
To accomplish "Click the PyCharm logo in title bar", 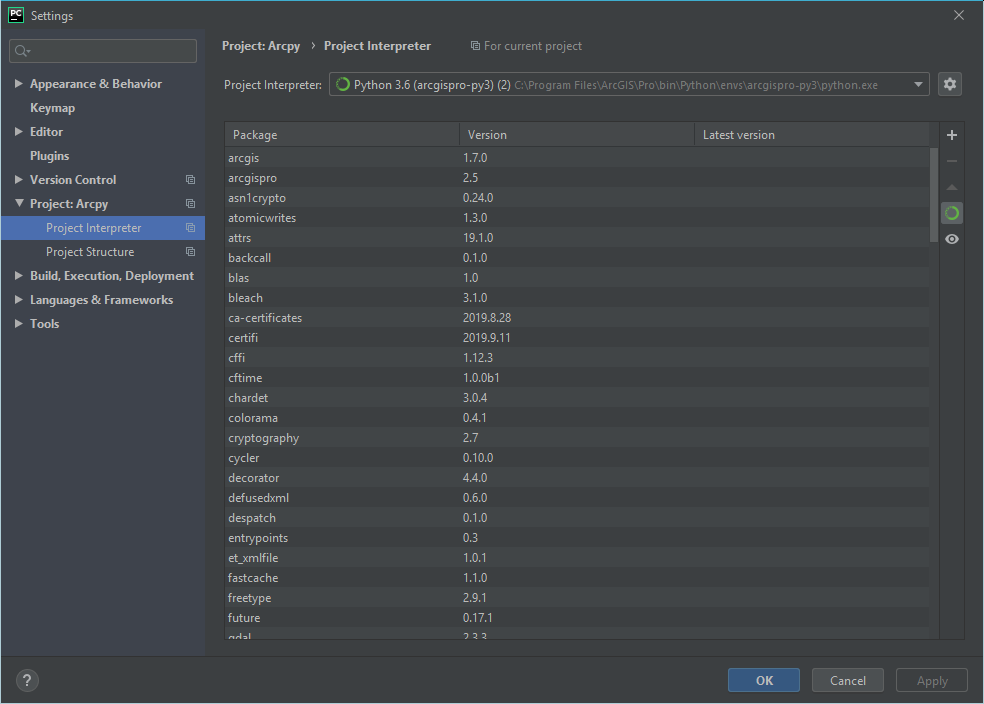I will [x=16, y=15].
